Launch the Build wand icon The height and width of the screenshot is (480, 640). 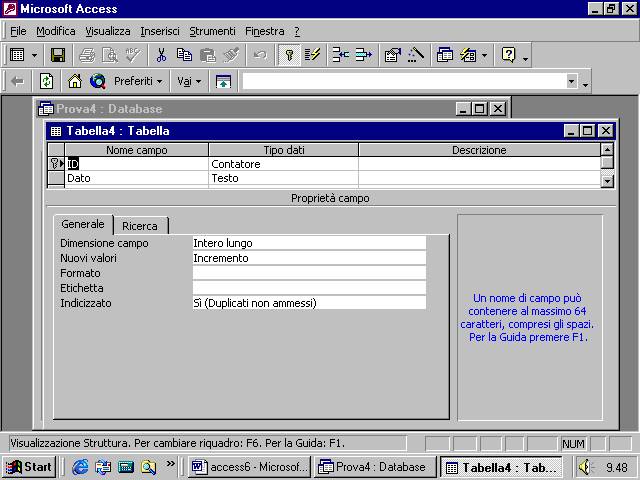(x=416, y=55)
